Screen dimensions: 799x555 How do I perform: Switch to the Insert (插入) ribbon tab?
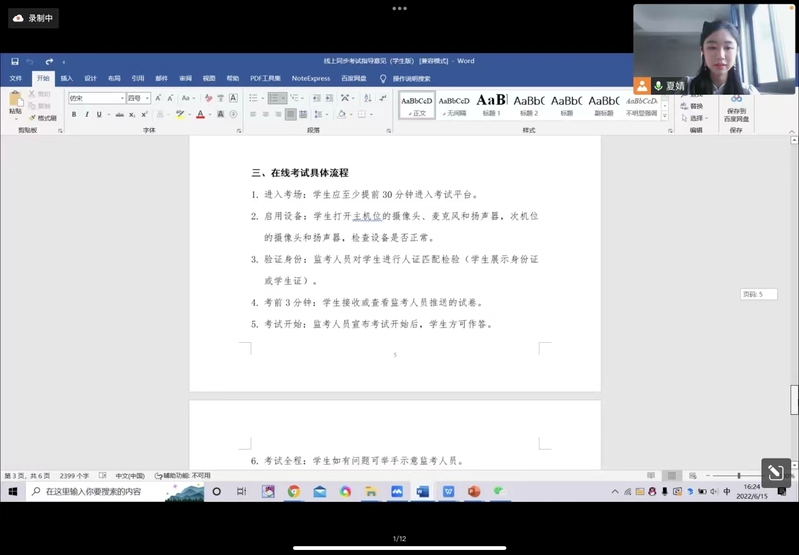click(x=67, y=78)
